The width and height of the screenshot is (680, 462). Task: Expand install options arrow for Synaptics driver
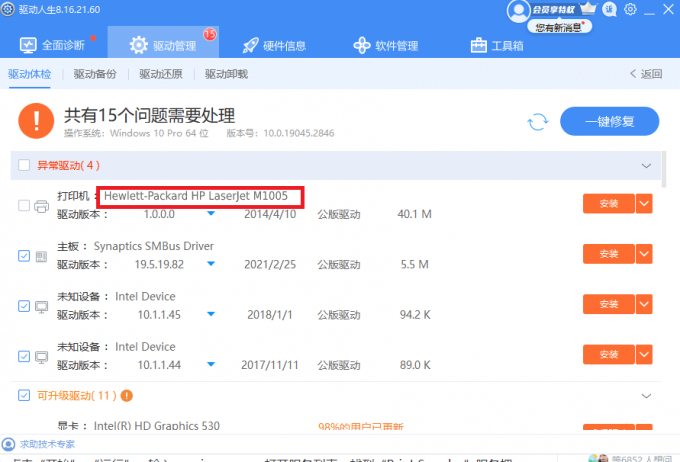(644, 254)
